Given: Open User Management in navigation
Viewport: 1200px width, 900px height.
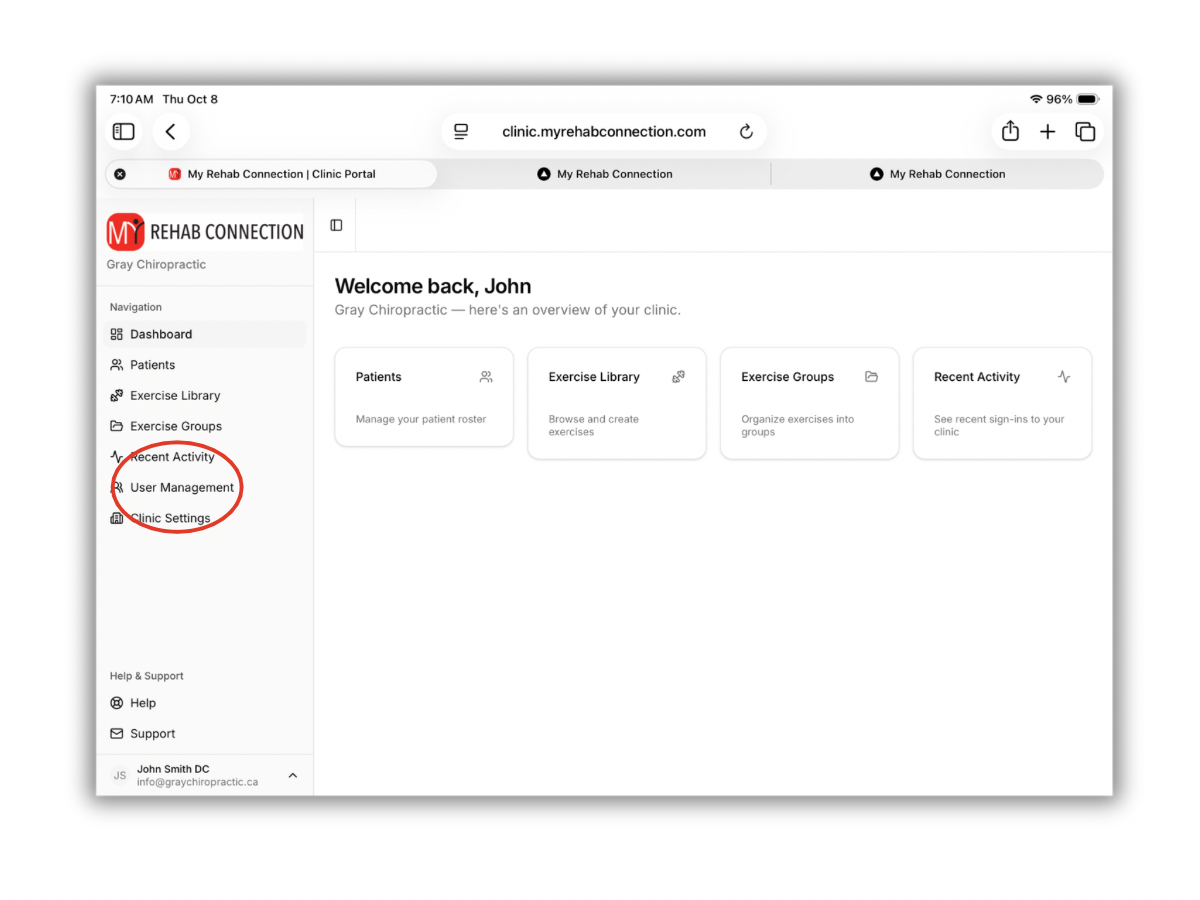Looking at the screenshot, I should (x=206, y=488).
